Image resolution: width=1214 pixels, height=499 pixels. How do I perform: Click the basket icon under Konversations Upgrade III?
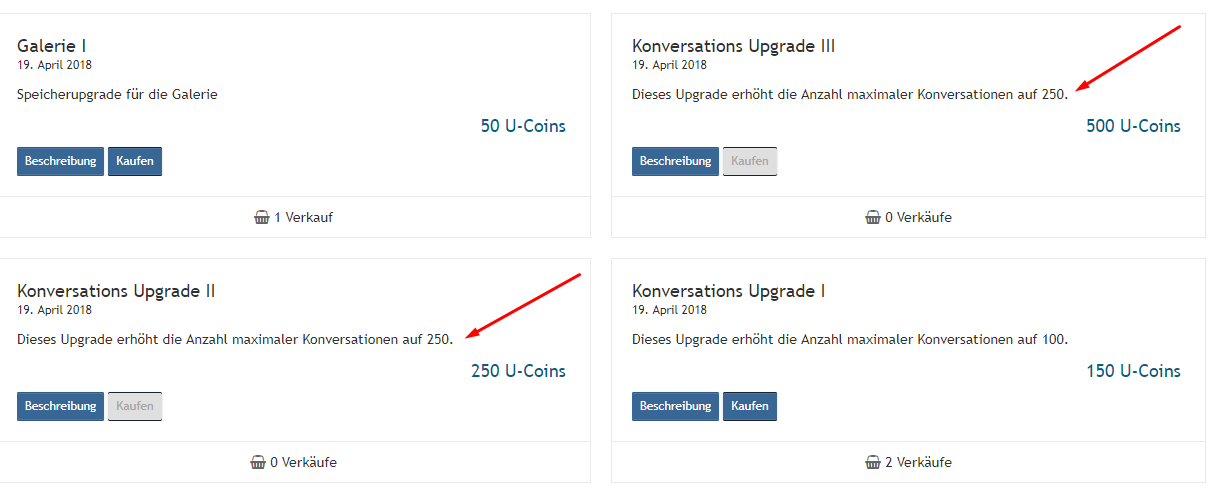[x=872, y=217]
